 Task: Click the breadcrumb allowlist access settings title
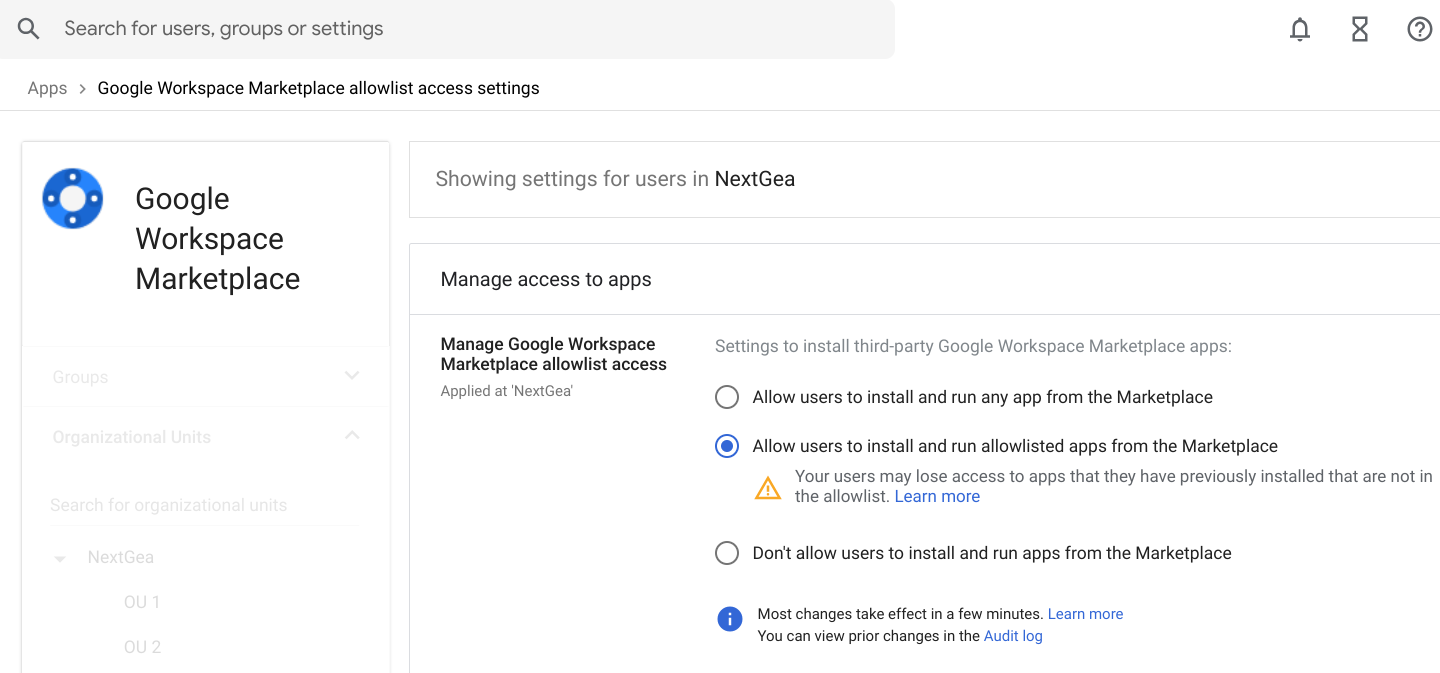318,88
